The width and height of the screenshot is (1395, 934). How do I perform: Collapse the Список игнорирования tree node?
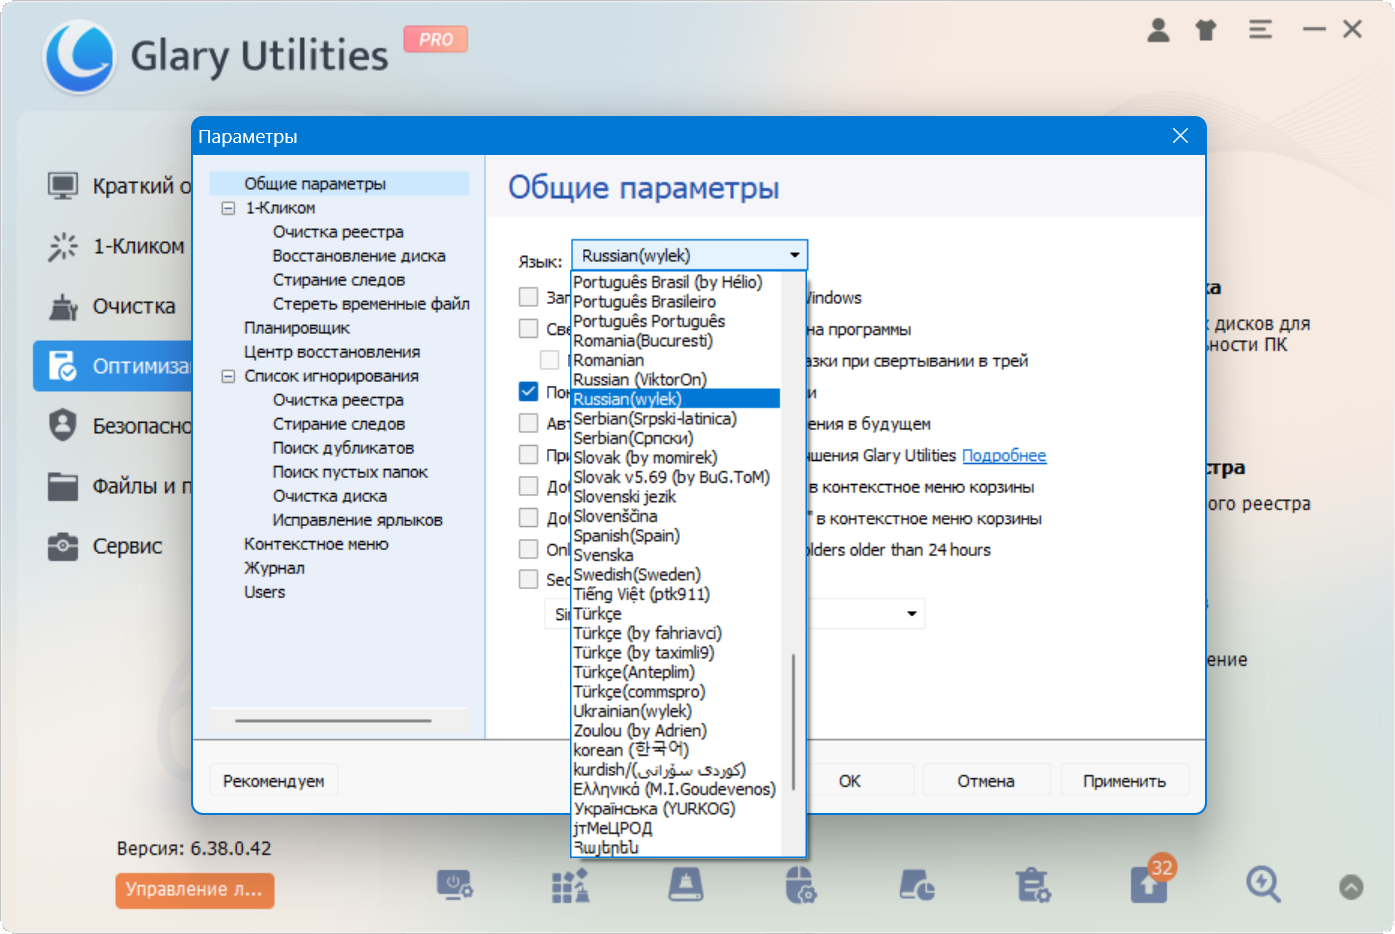(x=228, y=376)
